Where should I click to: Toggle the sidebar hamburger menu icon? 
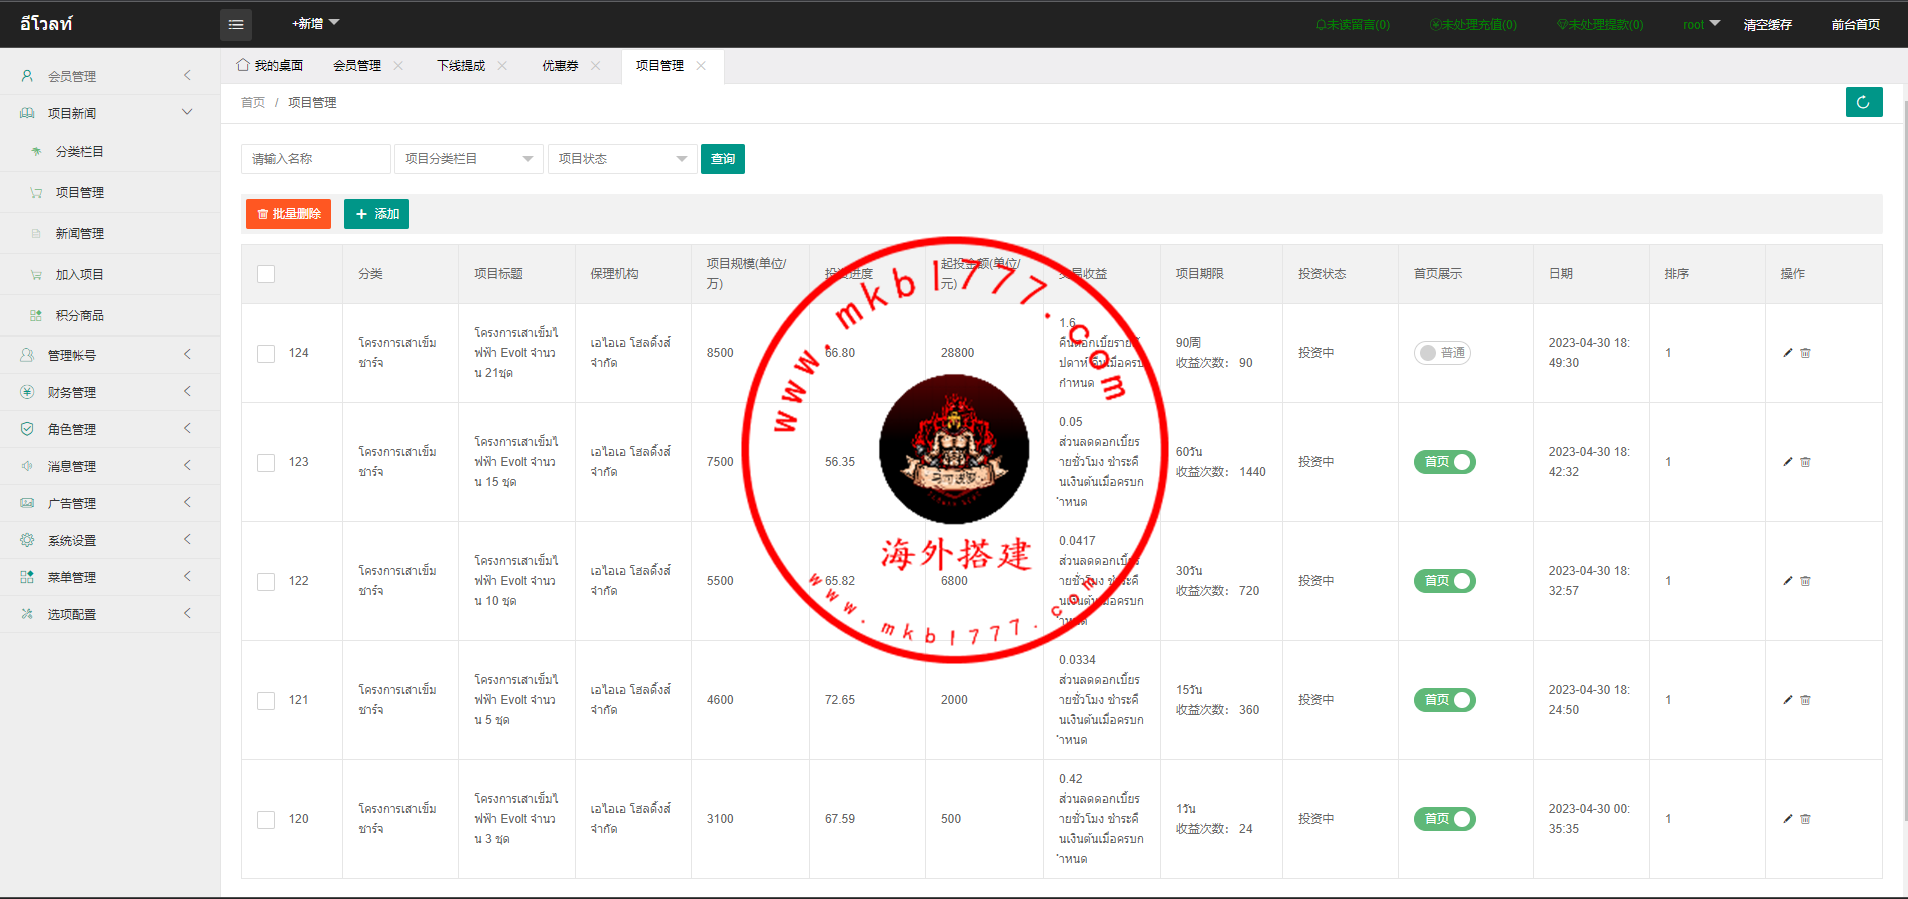(x=236, y=24)
